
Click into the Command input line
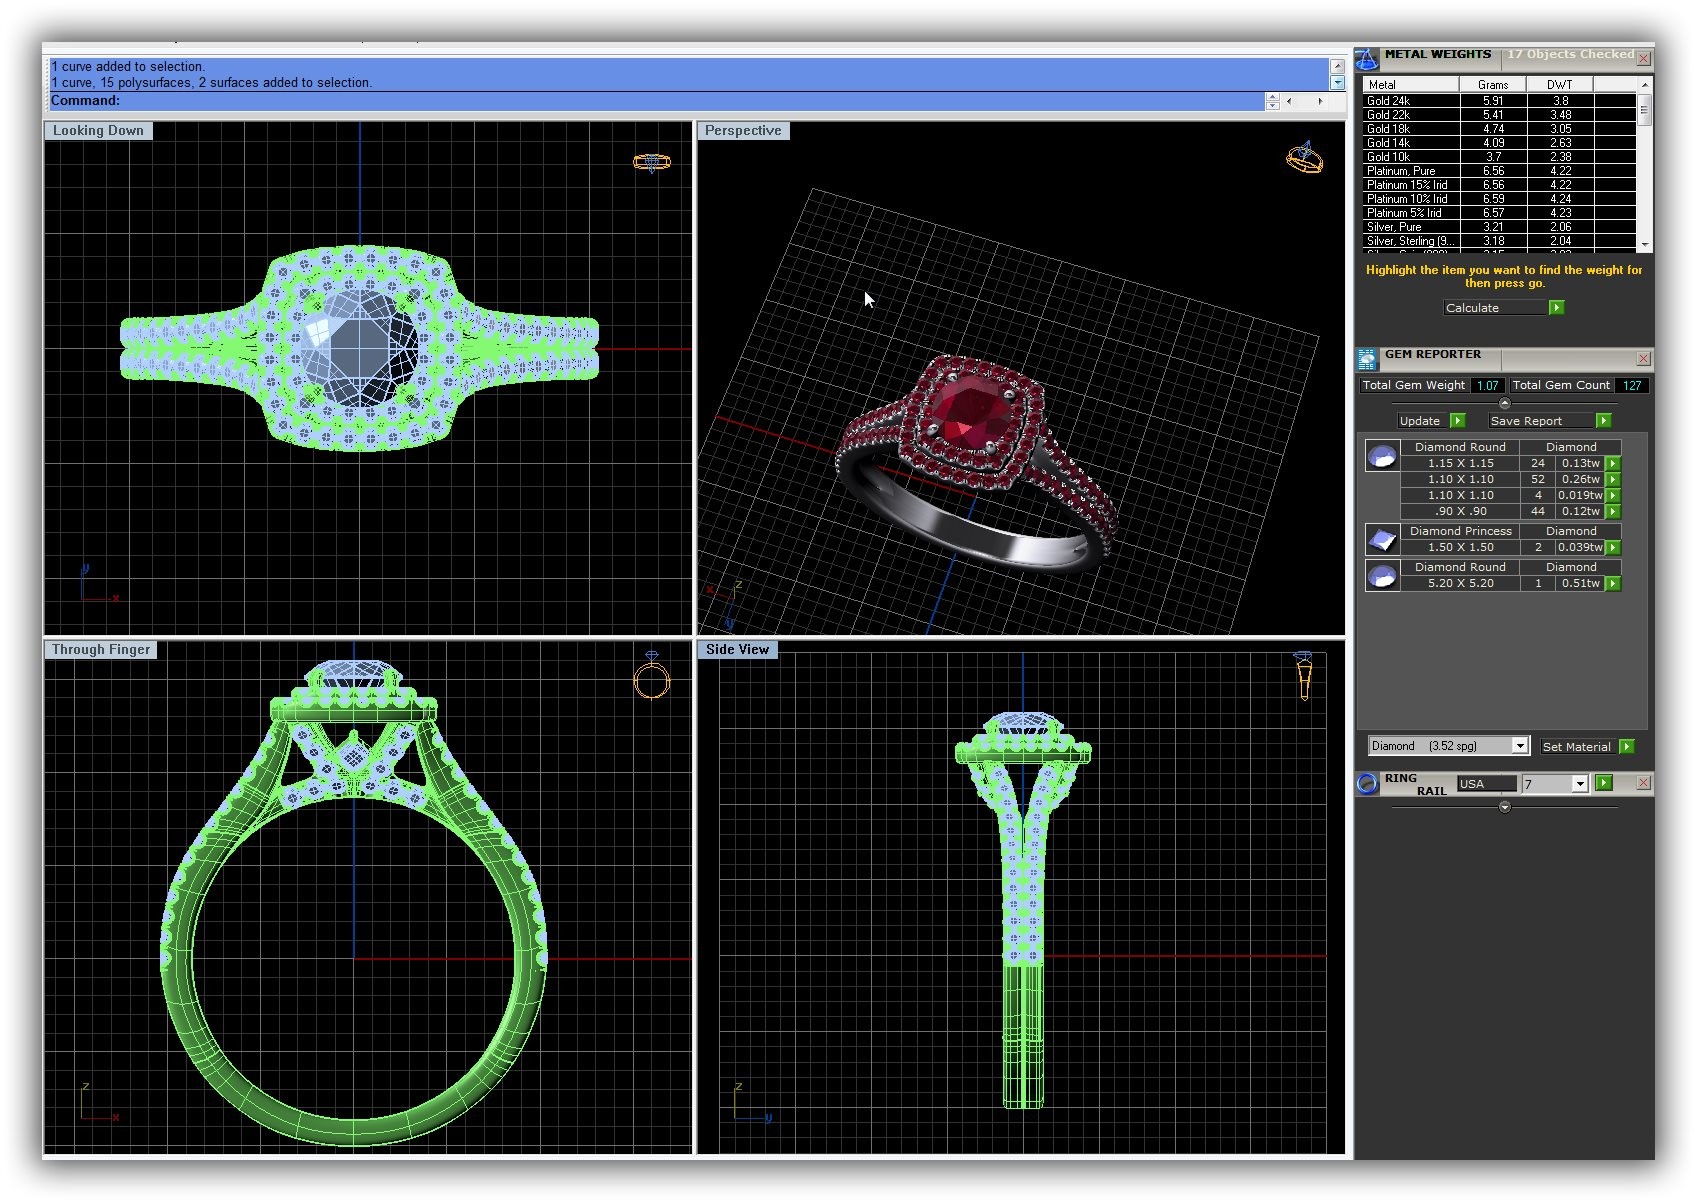(x=690, y=101)
